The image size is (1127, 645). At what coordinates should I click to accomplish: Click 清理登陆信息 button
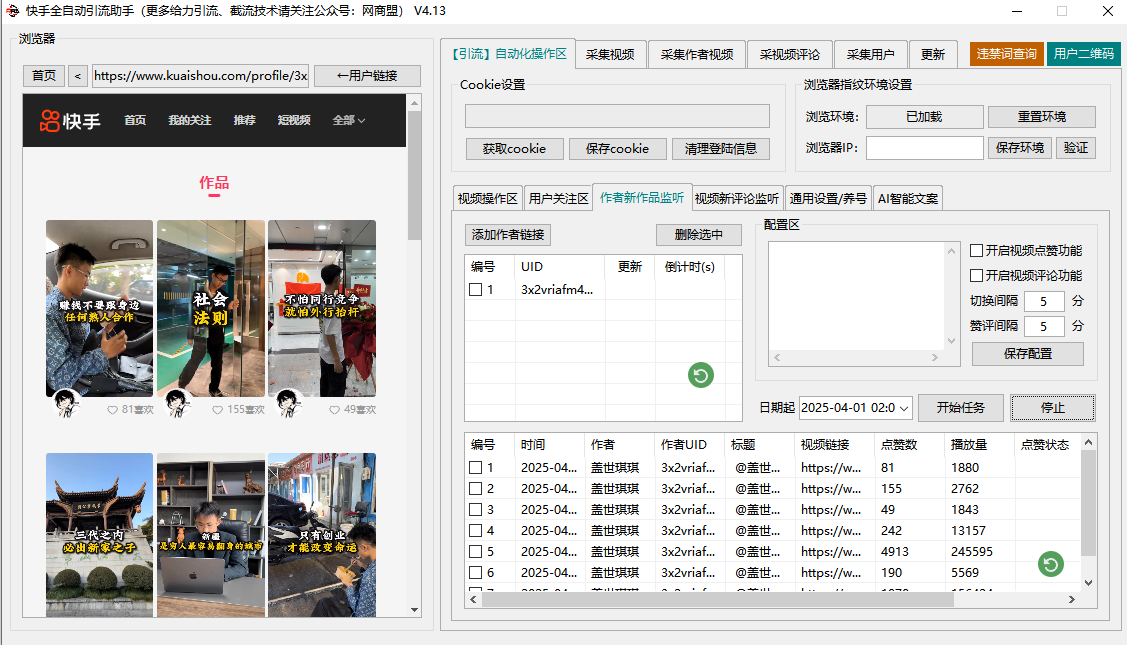coord(721,149)
